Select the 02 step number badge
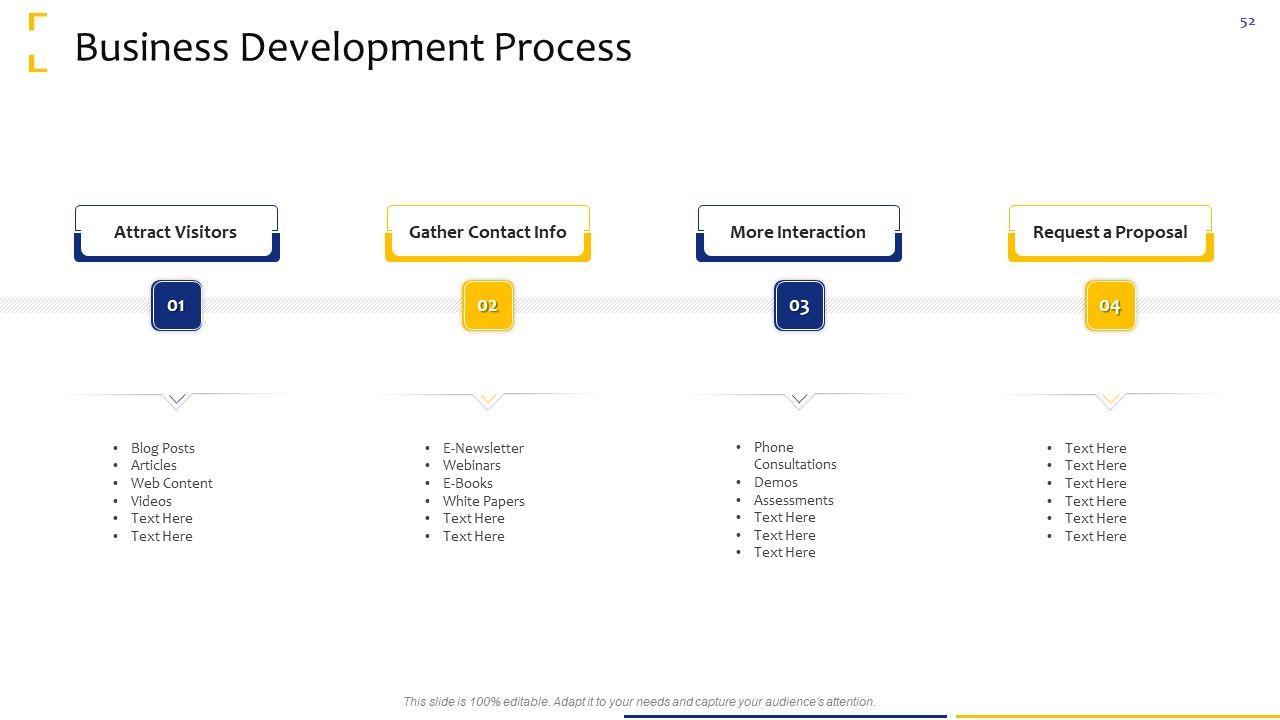1280x720 pixels. point(488,305)
